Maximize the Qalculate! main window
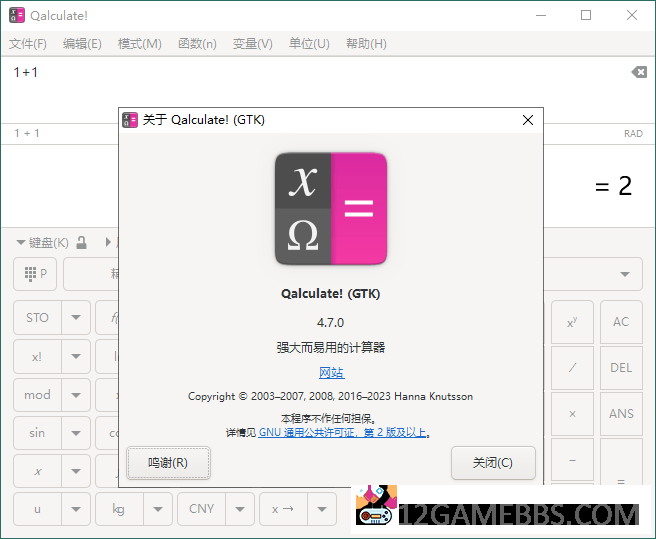656x539 pixels. click(586, 15)
